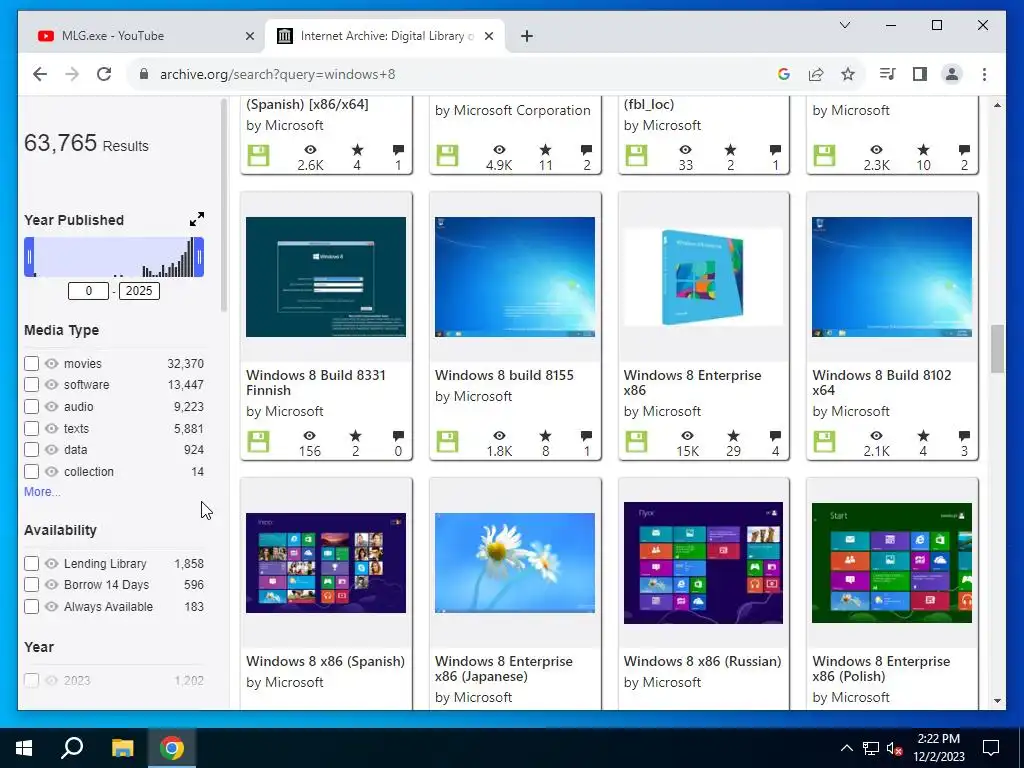Click muted volume icon in tray
The height and width of the screenshot is (768, 1024).
coord(894,748)
